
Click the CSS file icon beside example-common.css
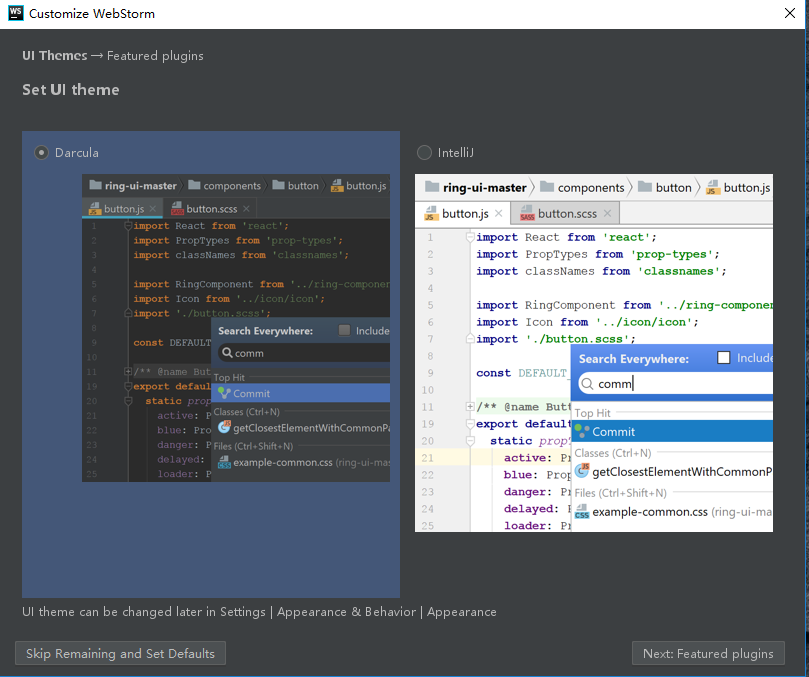point(582,511)
